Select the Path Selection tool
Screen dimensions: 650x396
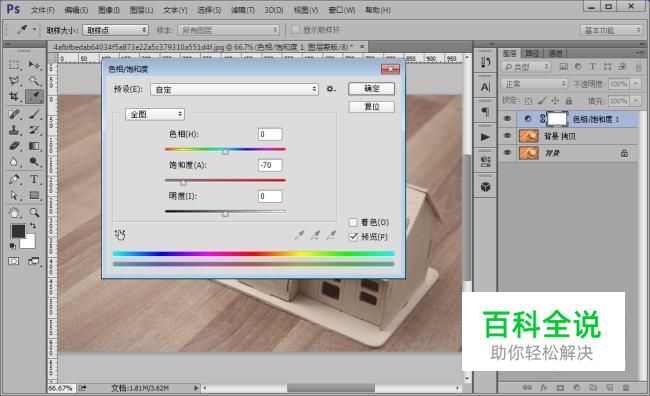click(14, 195)
